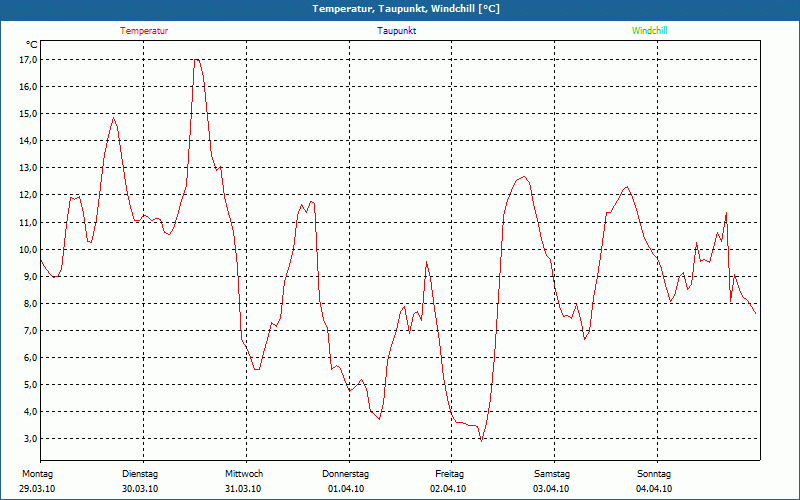Screen dimensions: 800x500
Task: Select the 12,0 y-axis value
Action: pyautogui.click(x=29, y=195)
